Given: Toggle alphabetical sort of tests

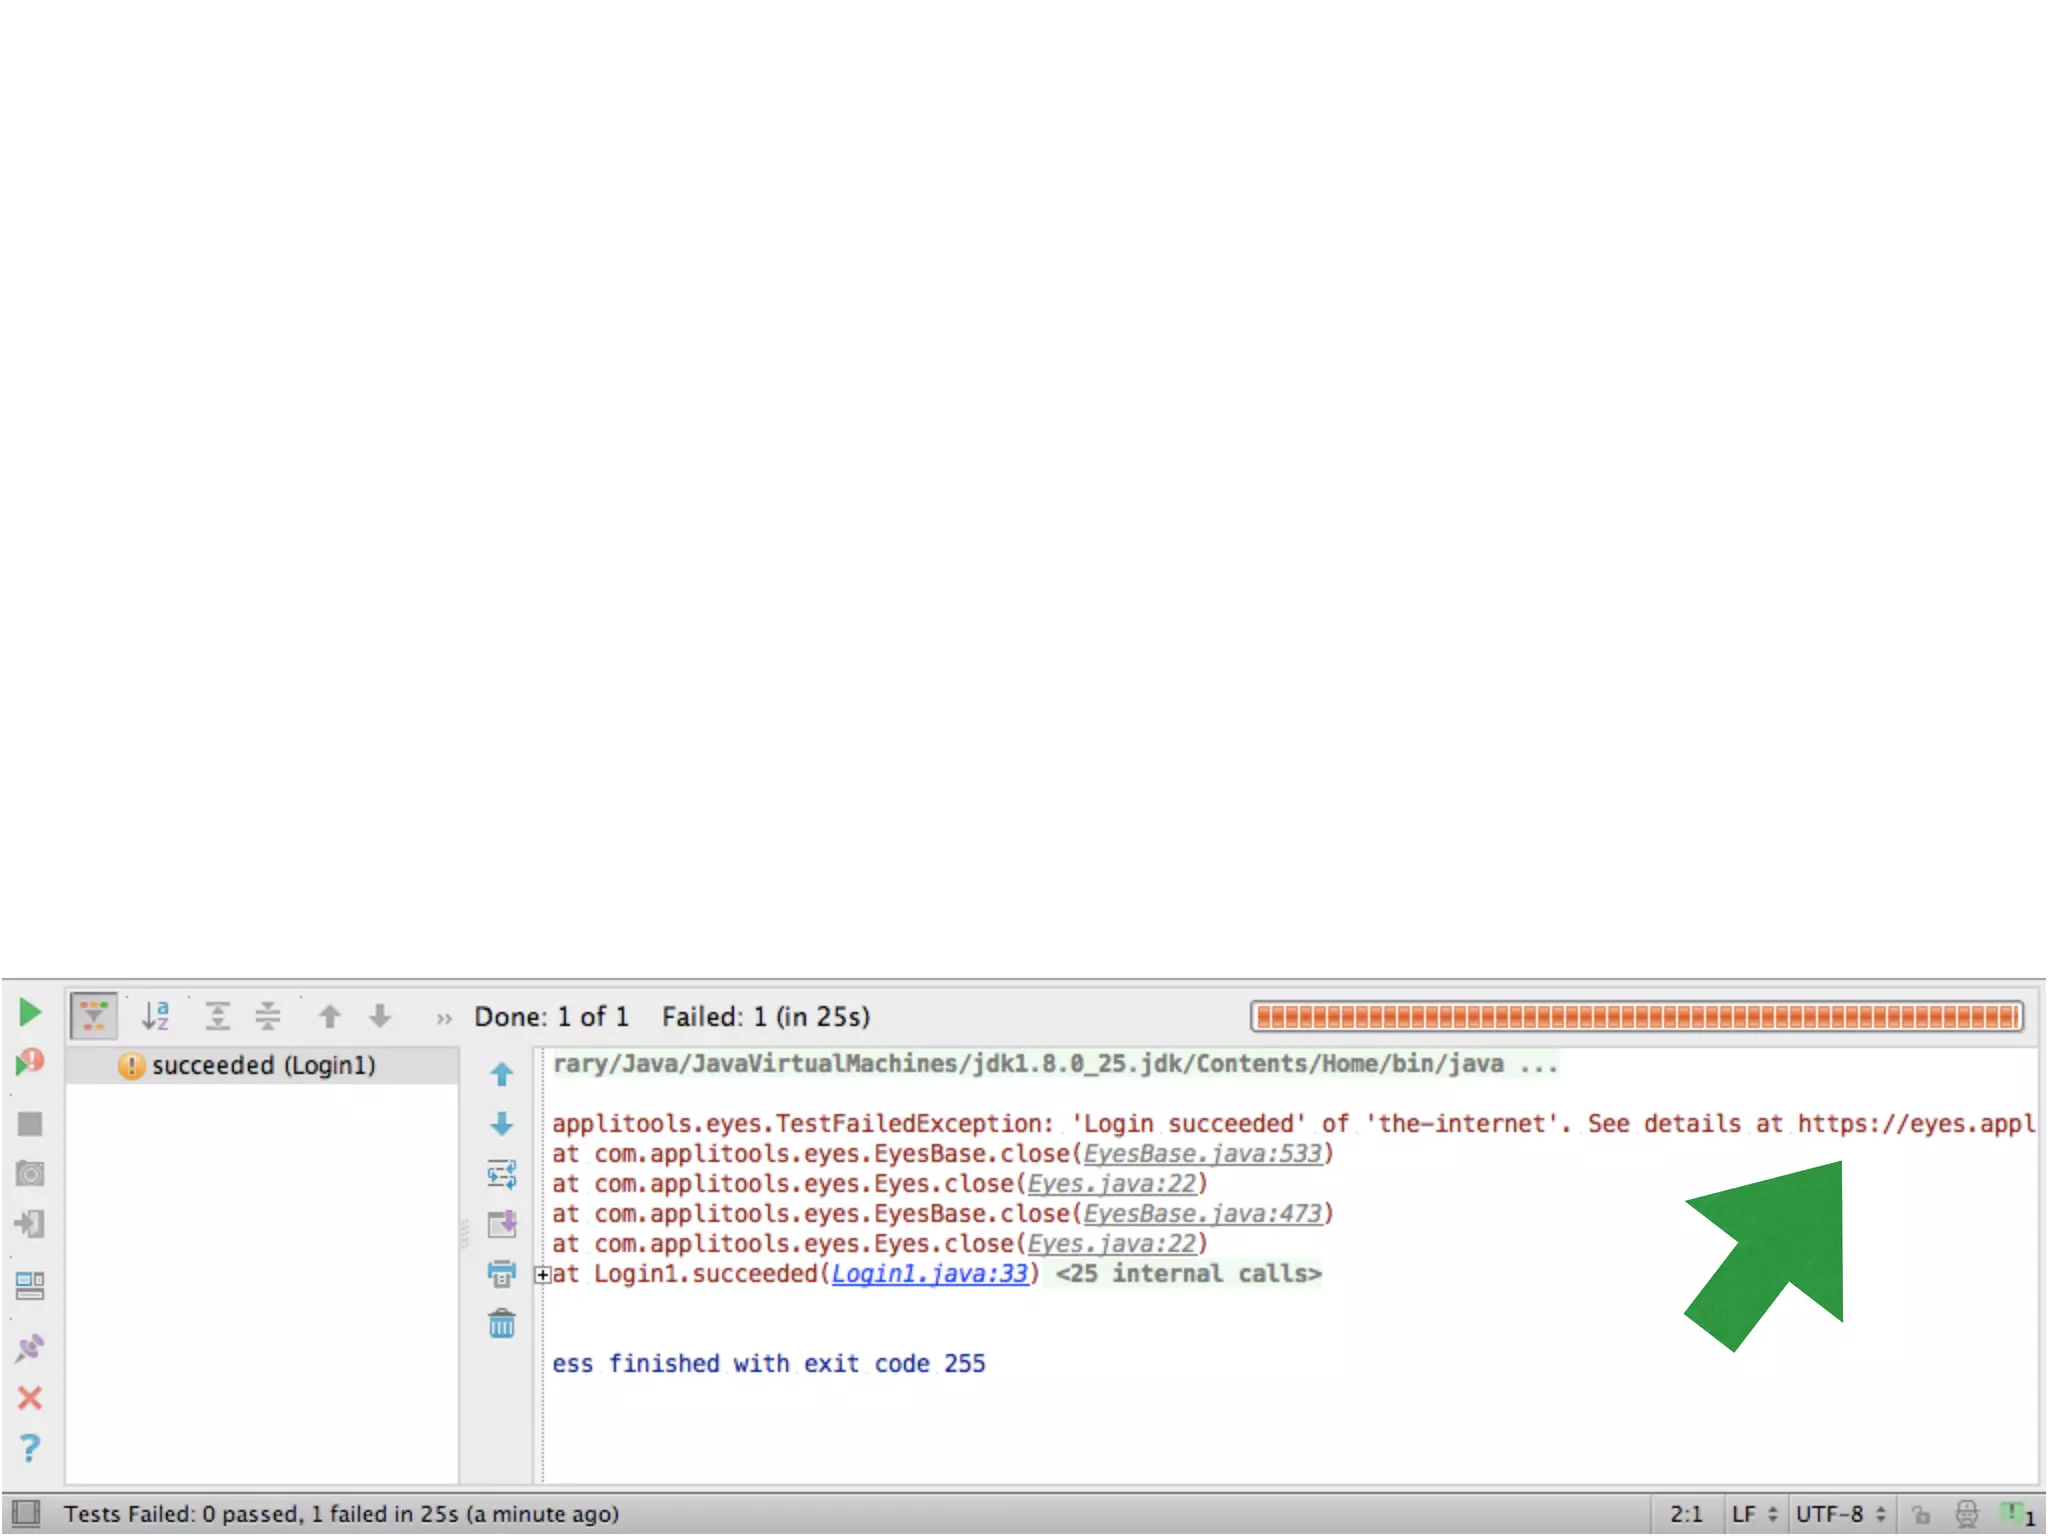Looking at the screenshot, I should pyautogui.click(x=155, y=1016).
